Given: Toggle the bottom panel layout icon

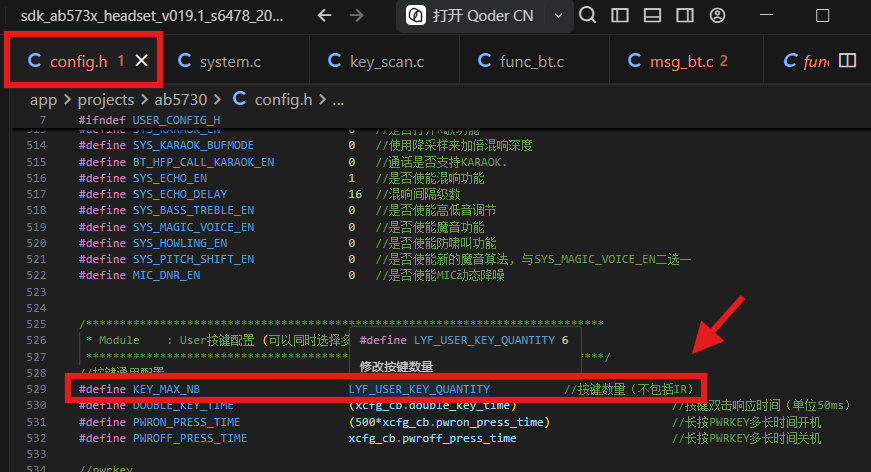Looking at the screenshot, I should tap(652, 16).
